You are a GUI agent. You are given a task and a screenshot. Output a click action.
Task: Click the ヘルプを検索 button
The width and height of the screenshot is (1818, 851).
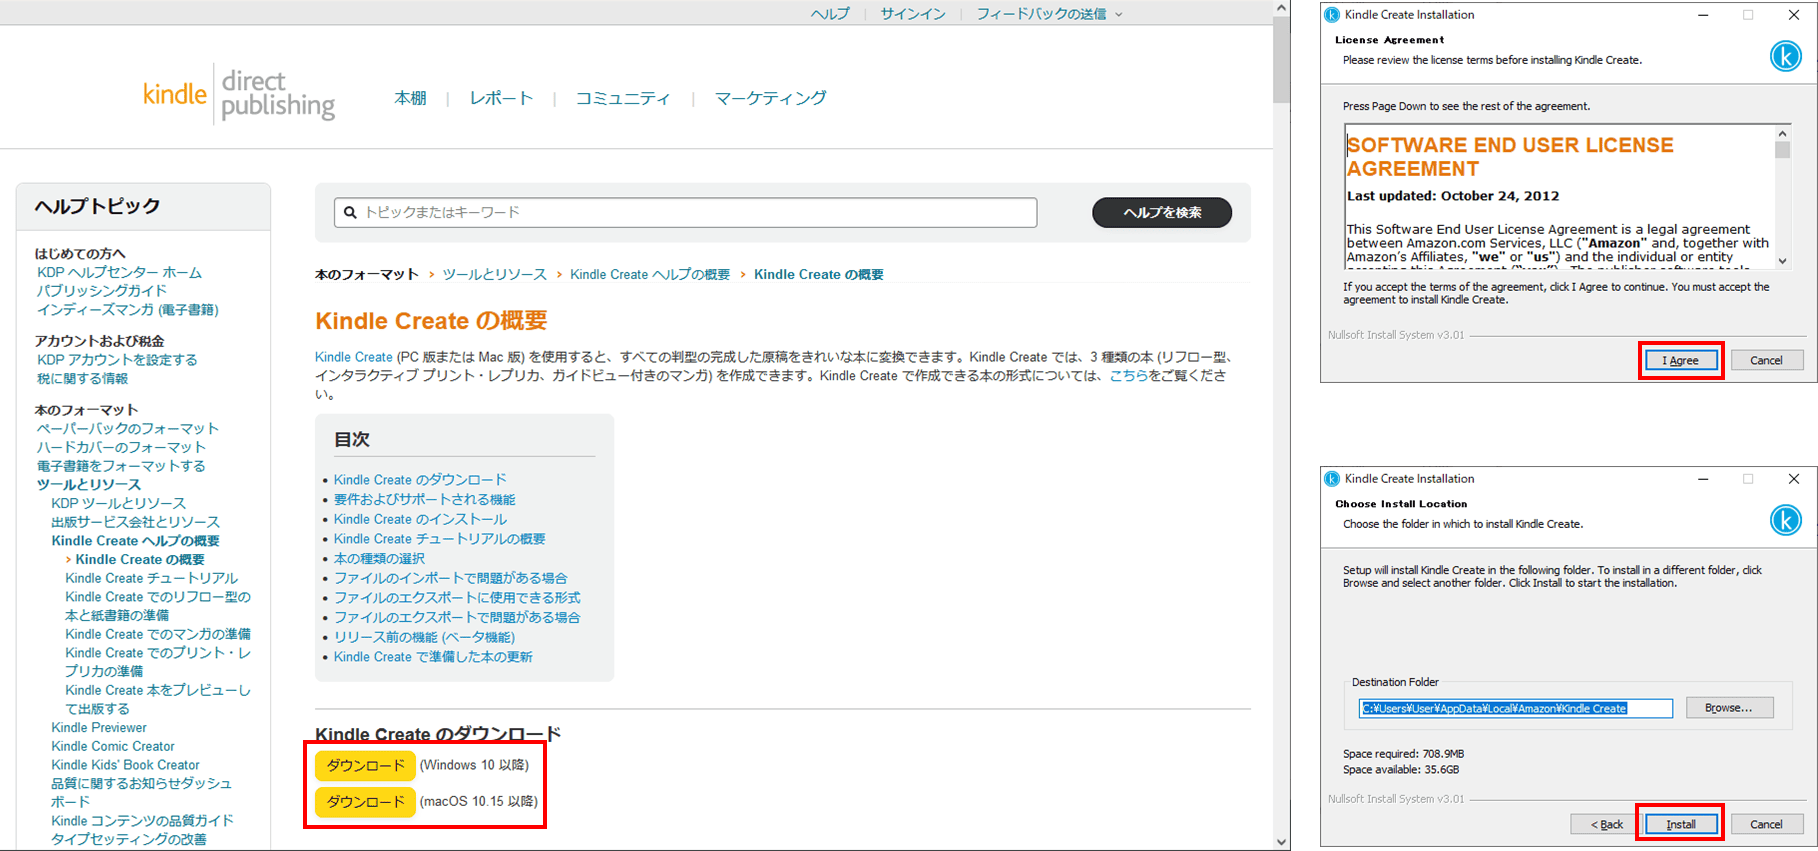click(1162, 212)
